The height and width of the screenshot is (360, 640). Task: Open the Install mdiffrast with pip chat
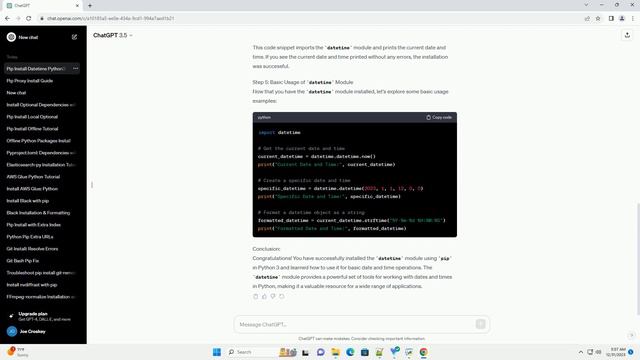[42, 285]
